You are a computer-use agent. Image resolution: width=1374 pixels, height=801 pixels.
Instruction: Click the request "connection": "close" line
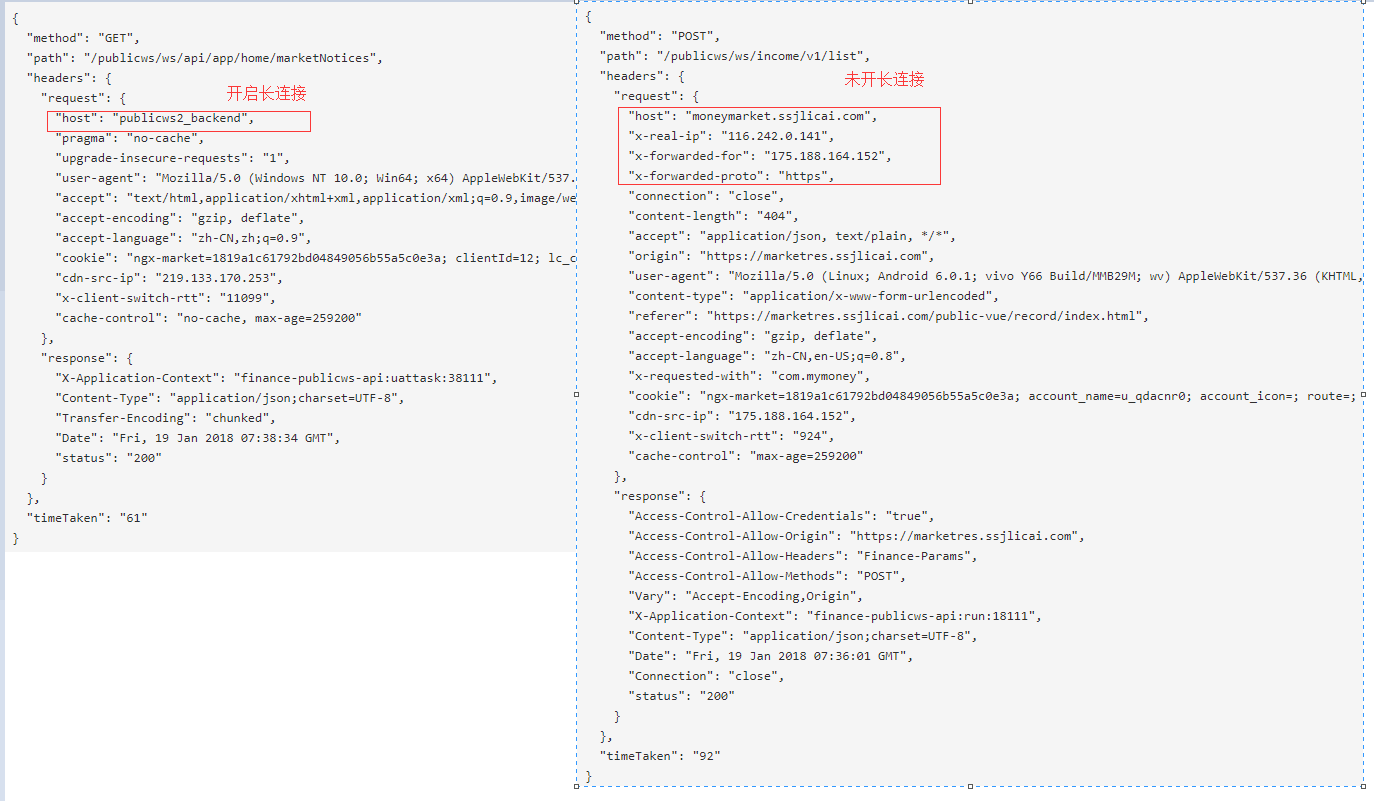[x=706, y=196]
